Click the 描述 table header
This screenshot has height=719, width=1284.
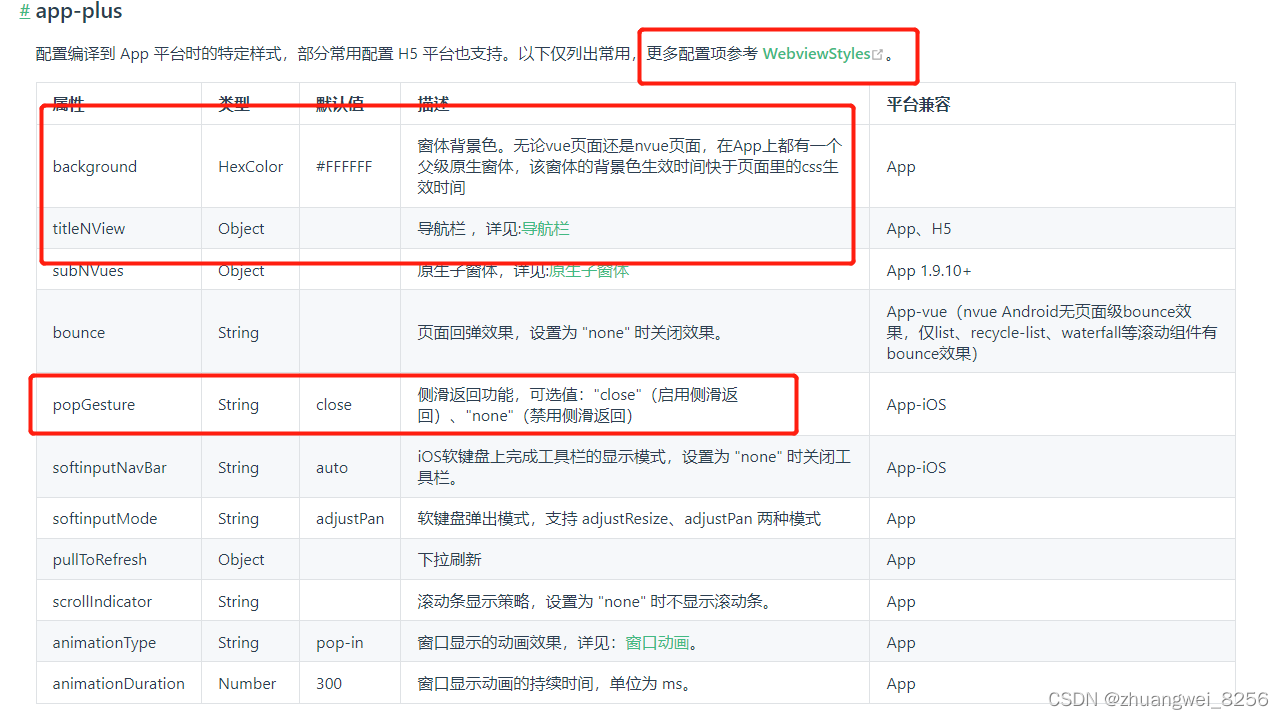[x=432, y=104]
